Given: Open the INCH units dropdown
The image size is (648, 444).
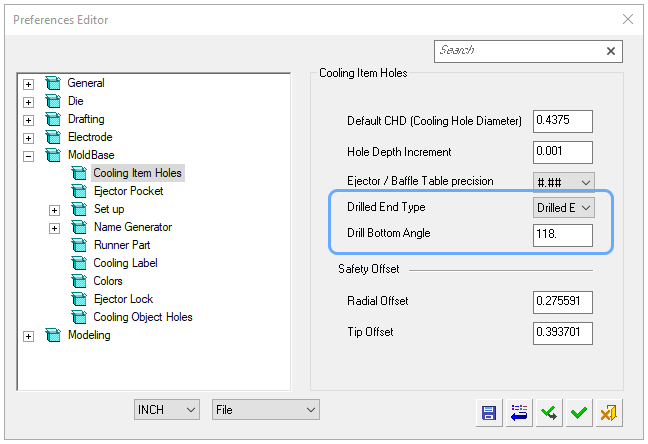Looking at the screenshot, I should pos(167,410).
